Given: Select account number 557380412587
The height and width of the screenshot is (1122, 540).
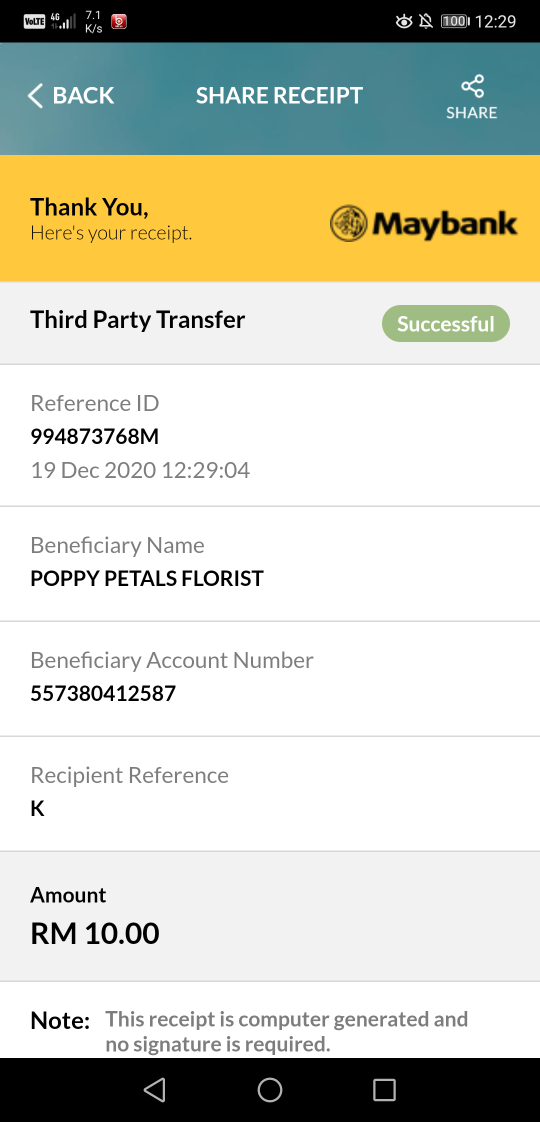Looking at the screenshot, I should tap(103, 693).
